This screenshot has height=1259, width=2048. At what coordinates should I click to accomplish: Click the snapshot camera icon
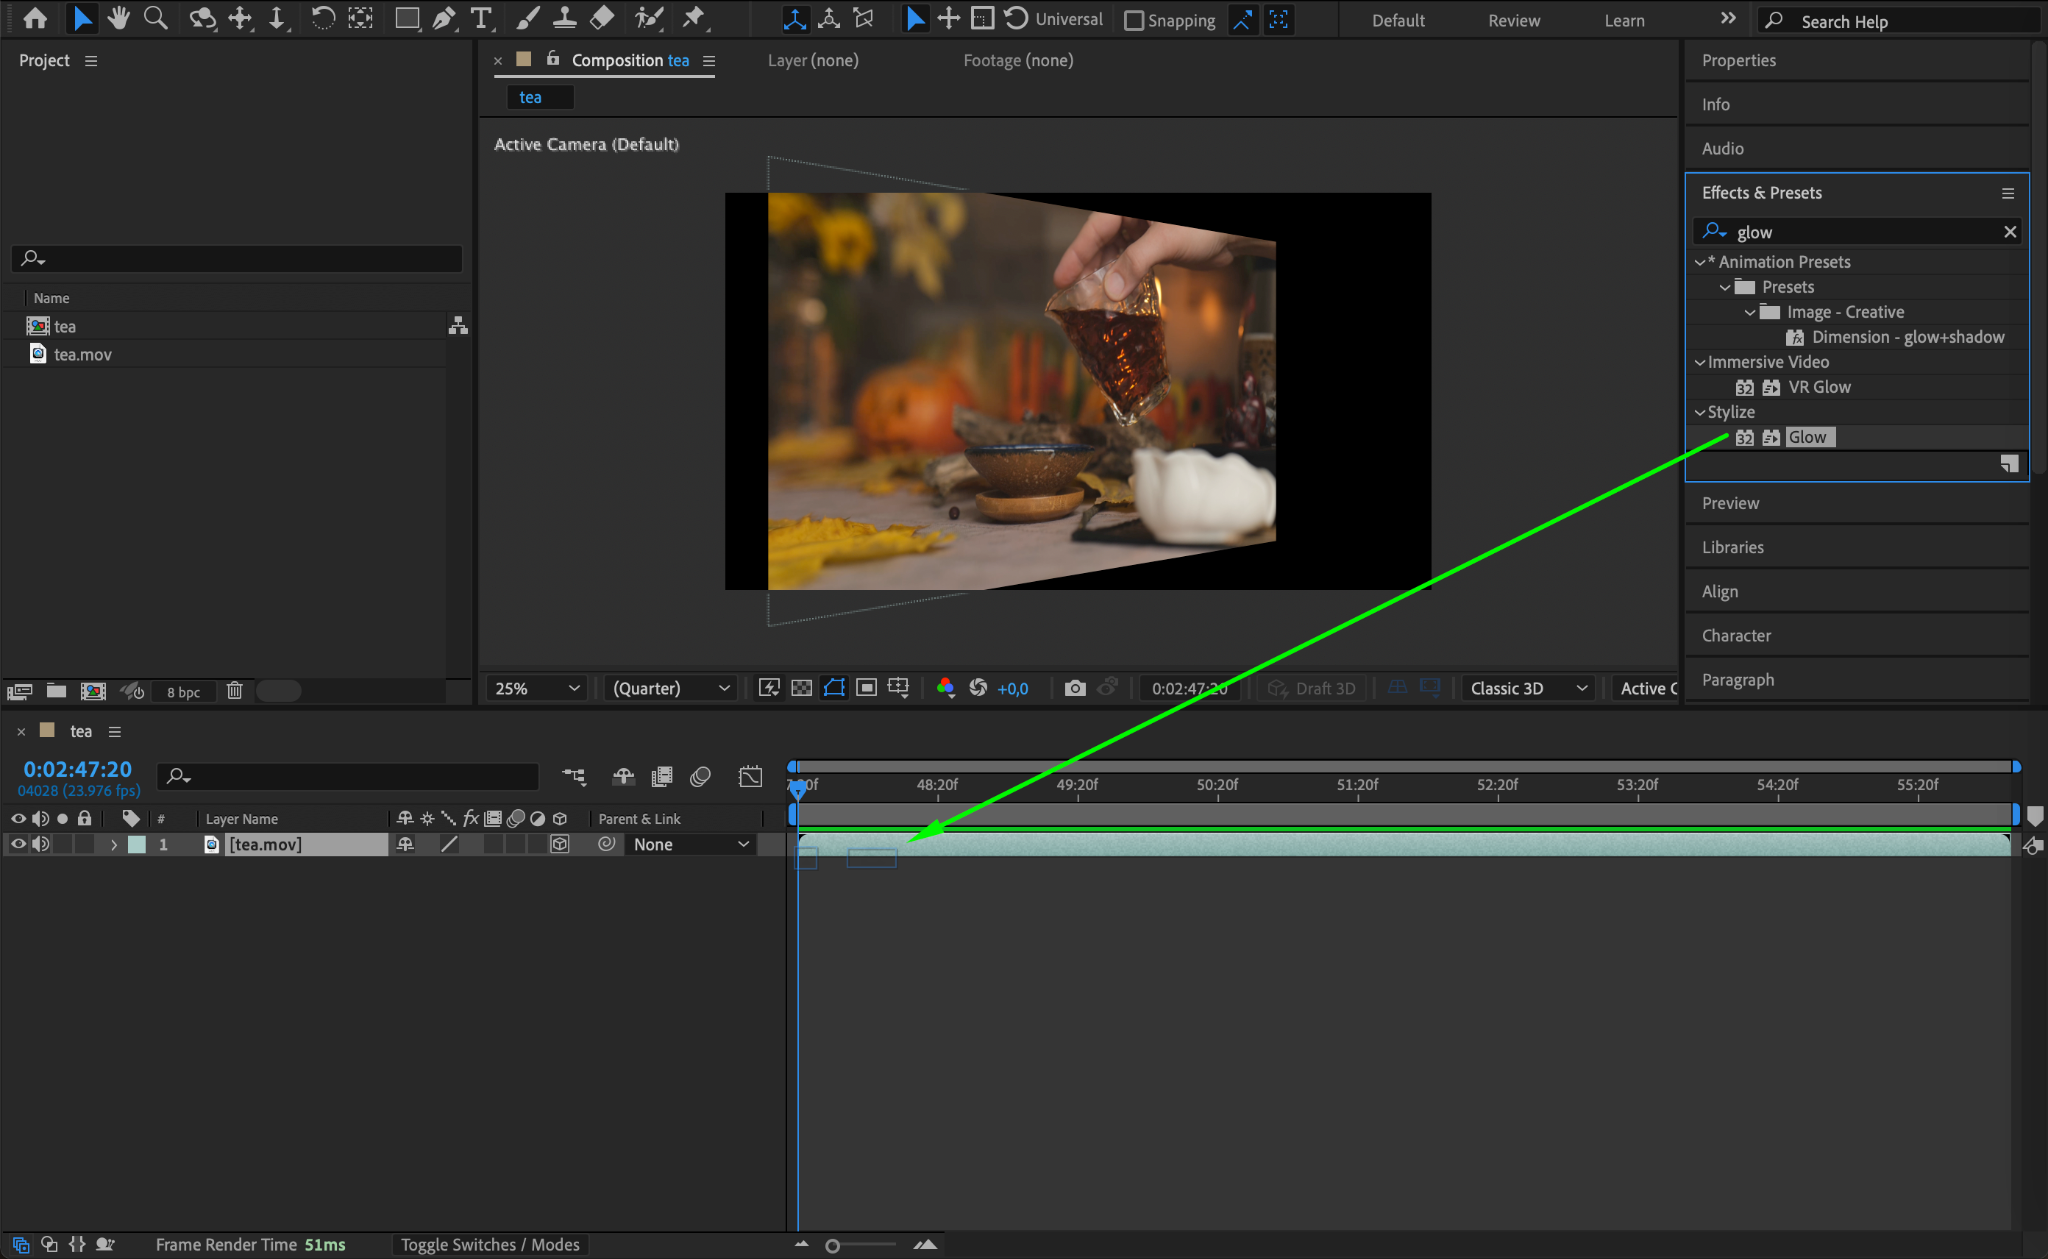click(x=1075, y=688)
